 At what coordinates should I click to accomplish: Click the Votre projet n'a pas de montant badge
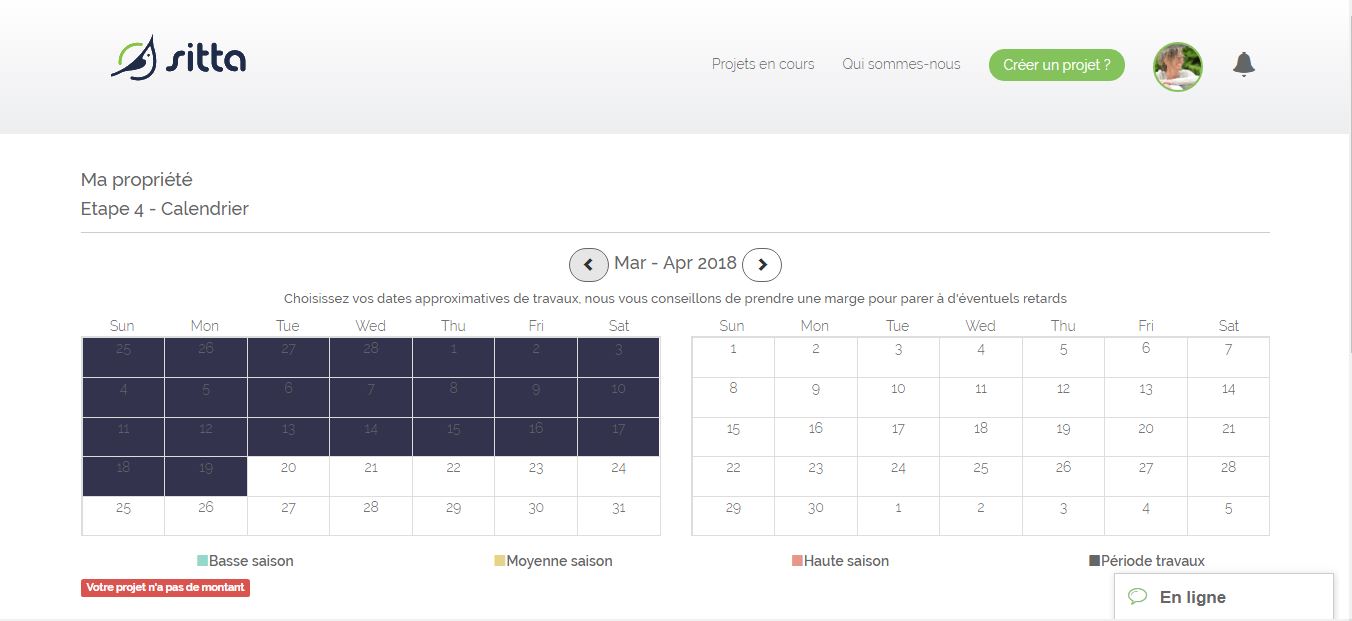click(x=166, y=588)
